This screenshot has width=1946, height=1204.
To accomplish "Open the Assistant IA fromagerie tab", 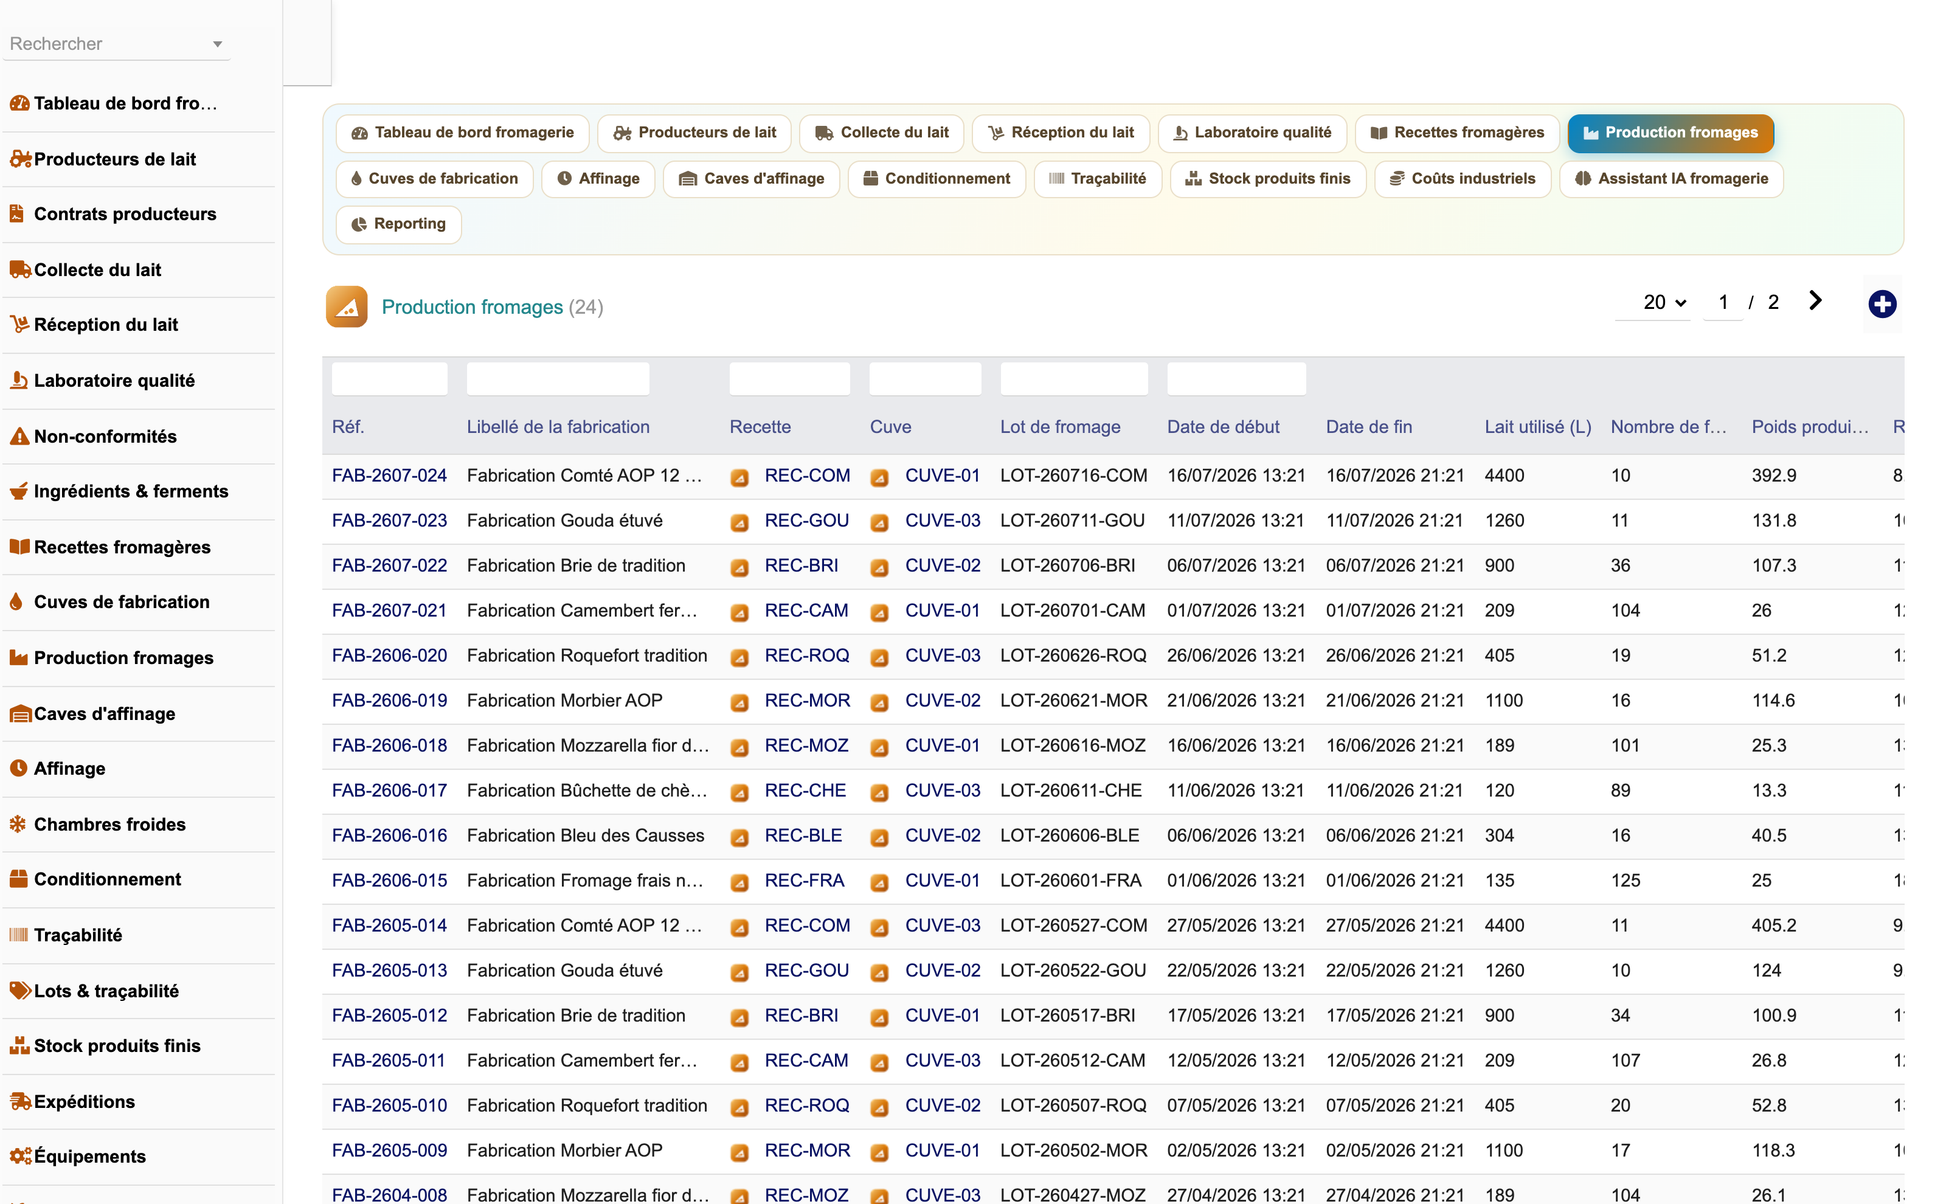I will (x=1672, y=179).
